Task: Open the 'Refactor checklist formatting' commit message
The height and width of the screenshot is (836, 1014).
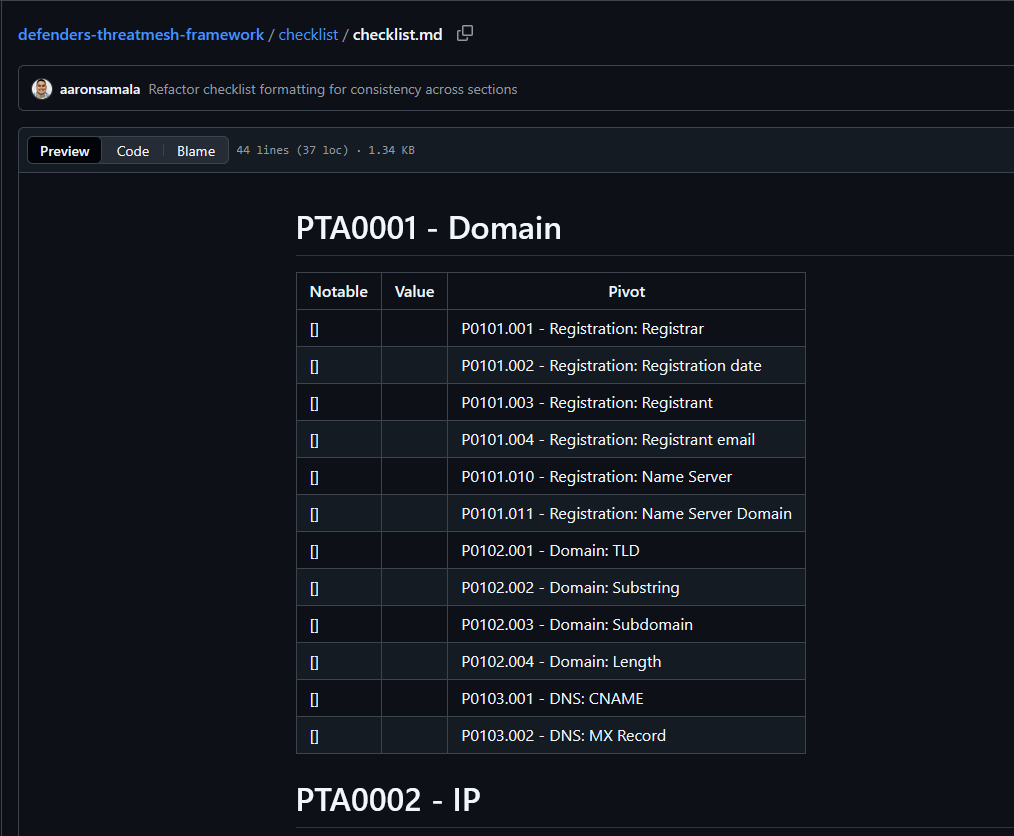Action: [x=333, y=89]
